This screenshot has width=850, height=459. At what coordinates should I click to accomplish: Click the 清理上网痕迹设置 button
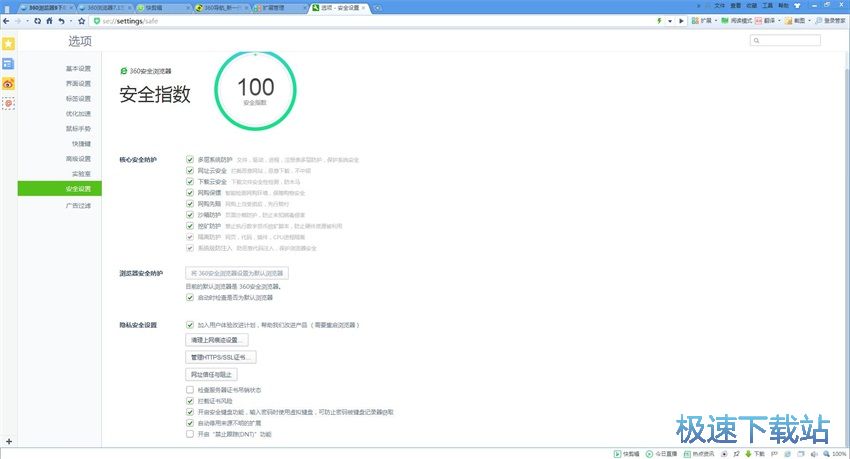pyautogui.click(x=217, y=340)
